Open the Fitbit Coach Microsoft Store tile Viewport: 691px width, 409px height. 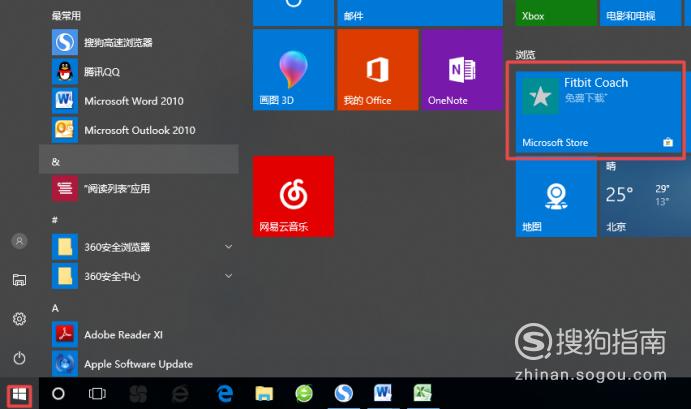(x=599, y=112)
